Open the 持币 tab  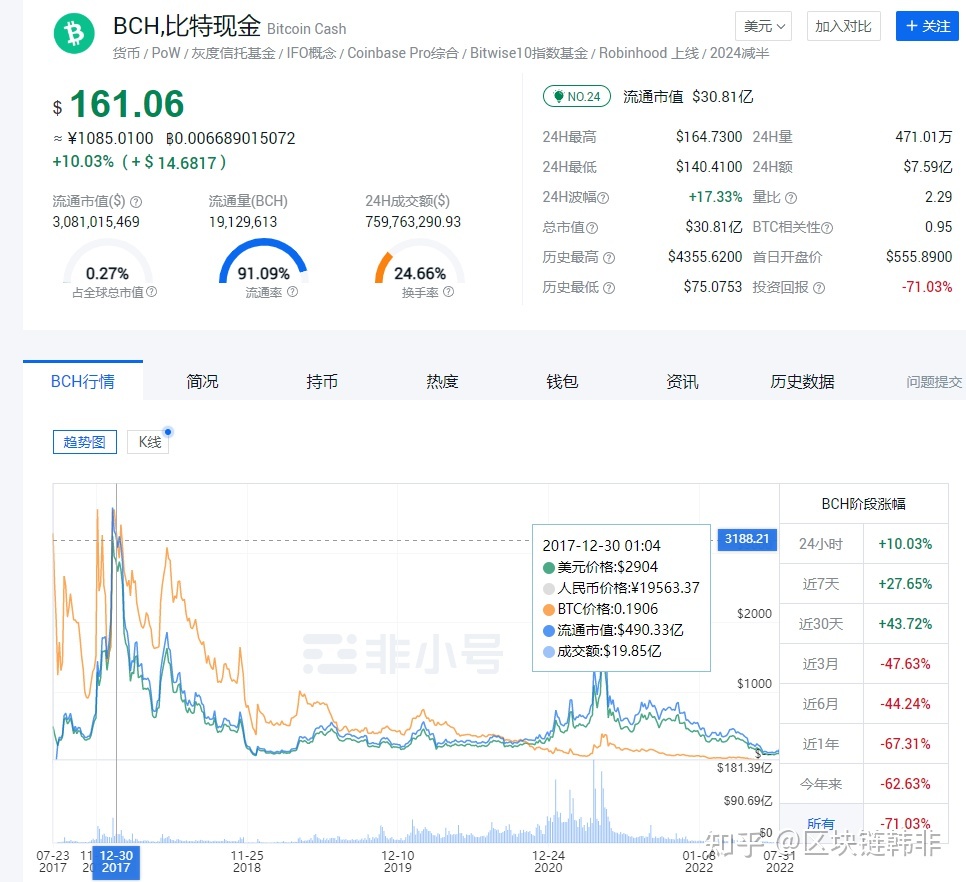[x=322, y=381]
